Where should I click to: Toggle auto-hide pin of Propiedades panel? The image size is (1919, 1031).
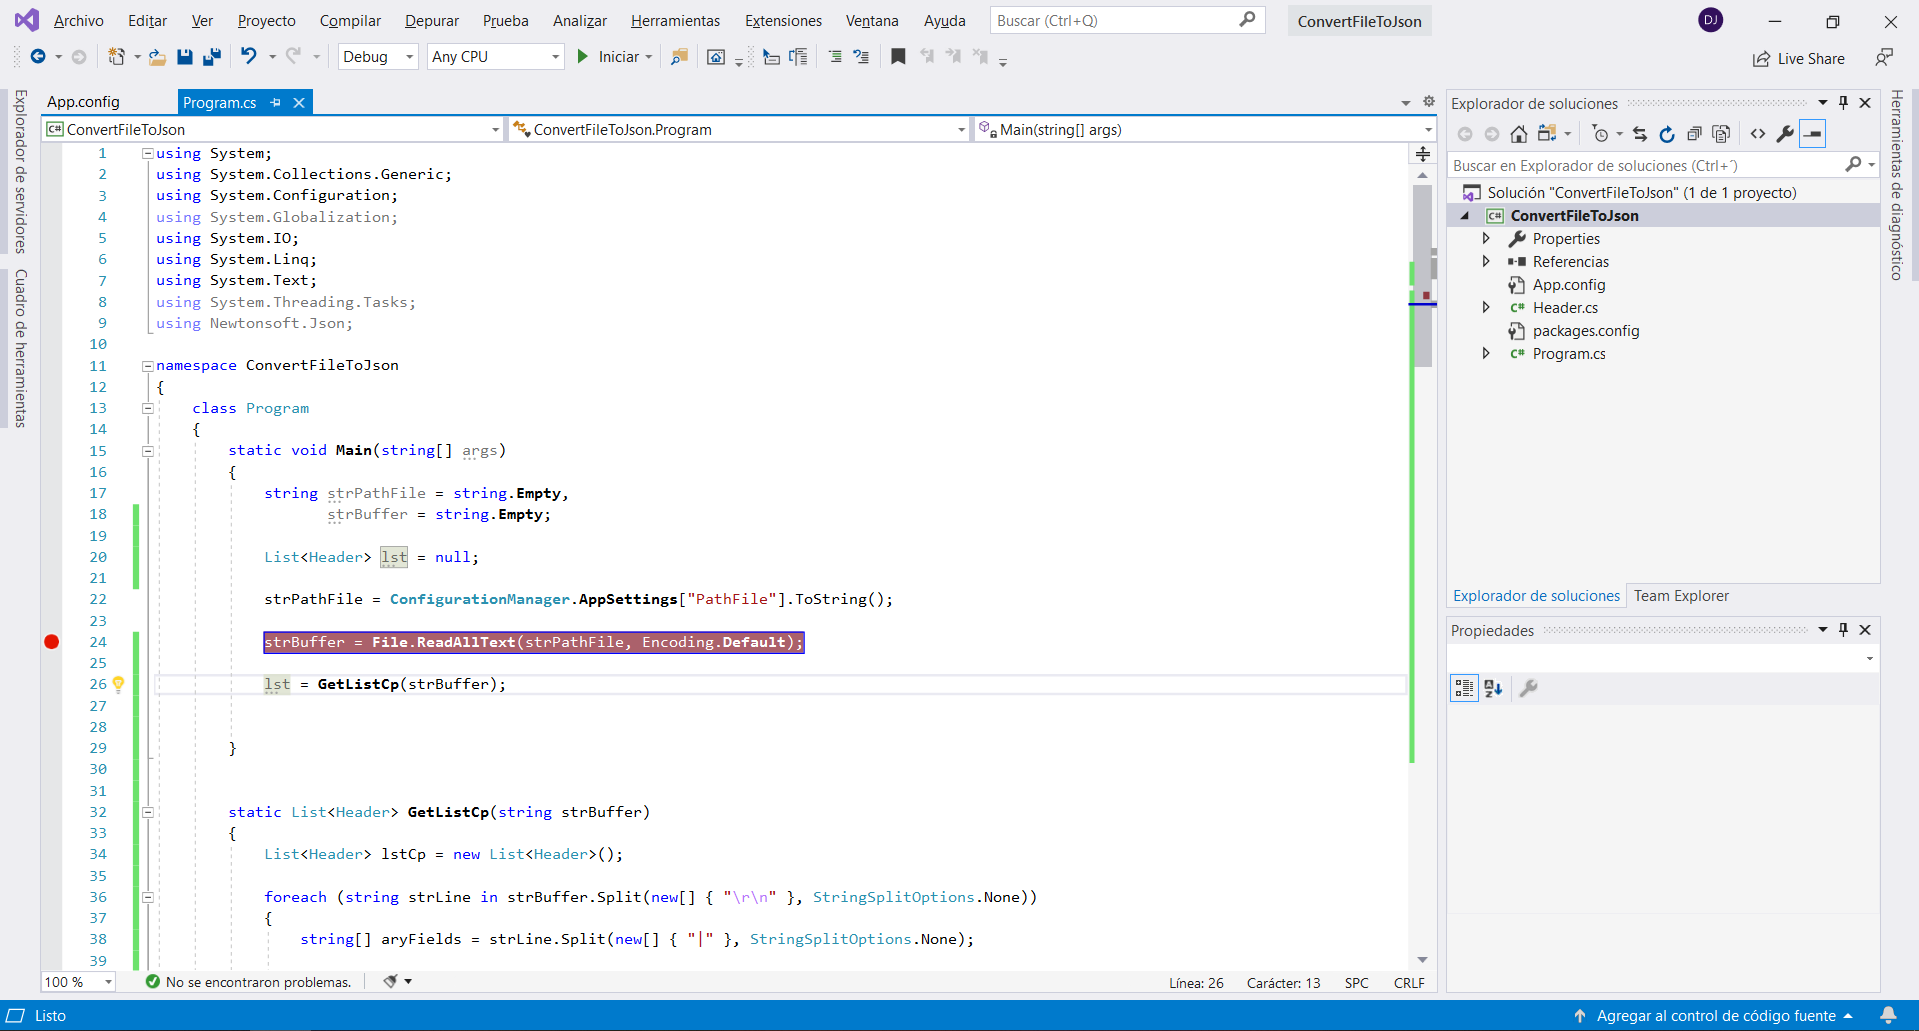click(x=1844, y=630)
